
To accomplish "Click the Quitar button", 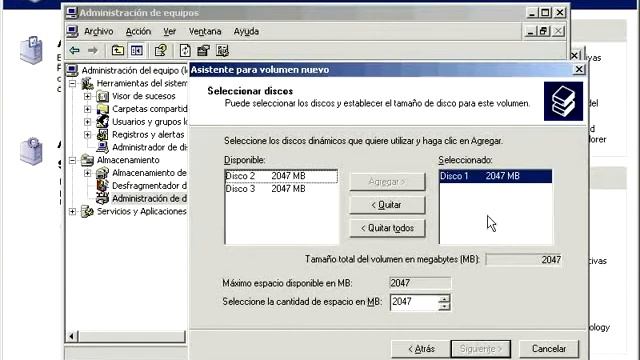I will click(x=387, y=205).
